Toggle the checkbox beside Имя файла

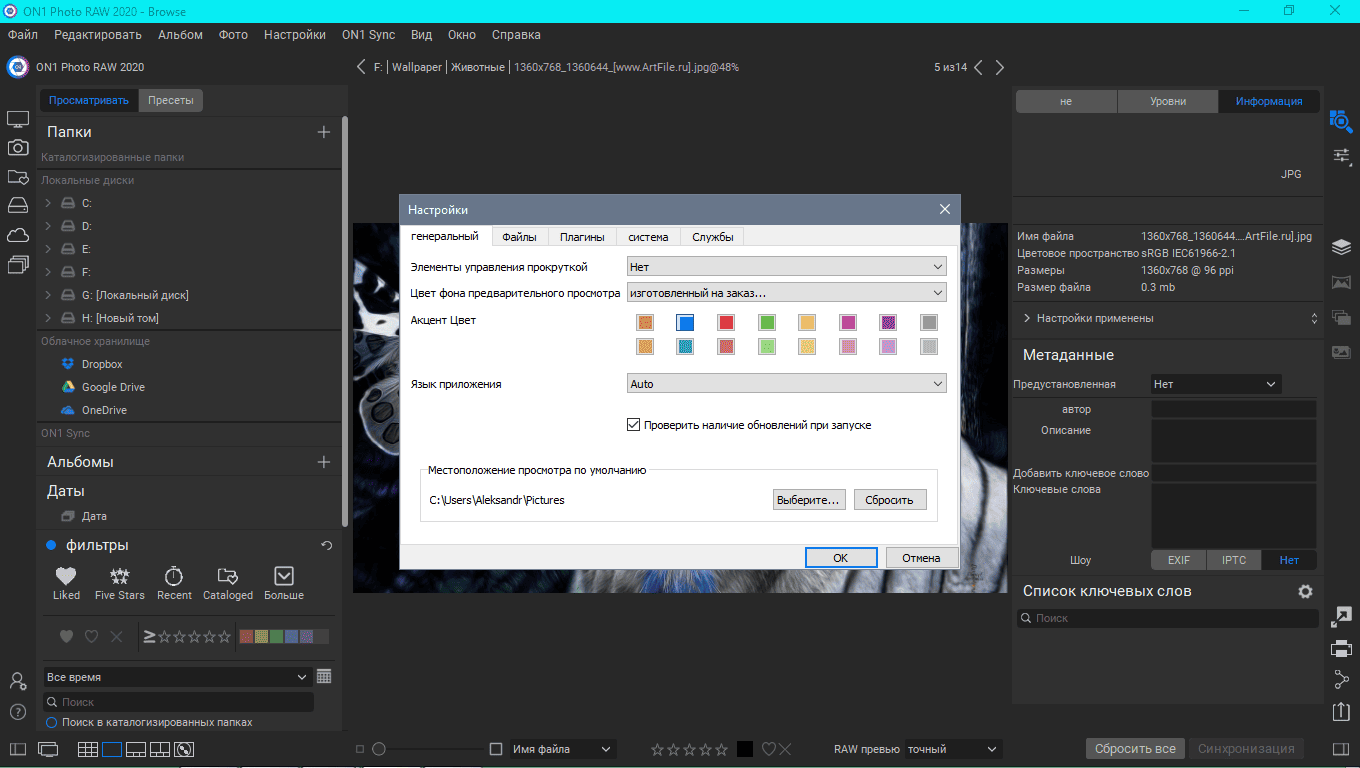point(496,749)
